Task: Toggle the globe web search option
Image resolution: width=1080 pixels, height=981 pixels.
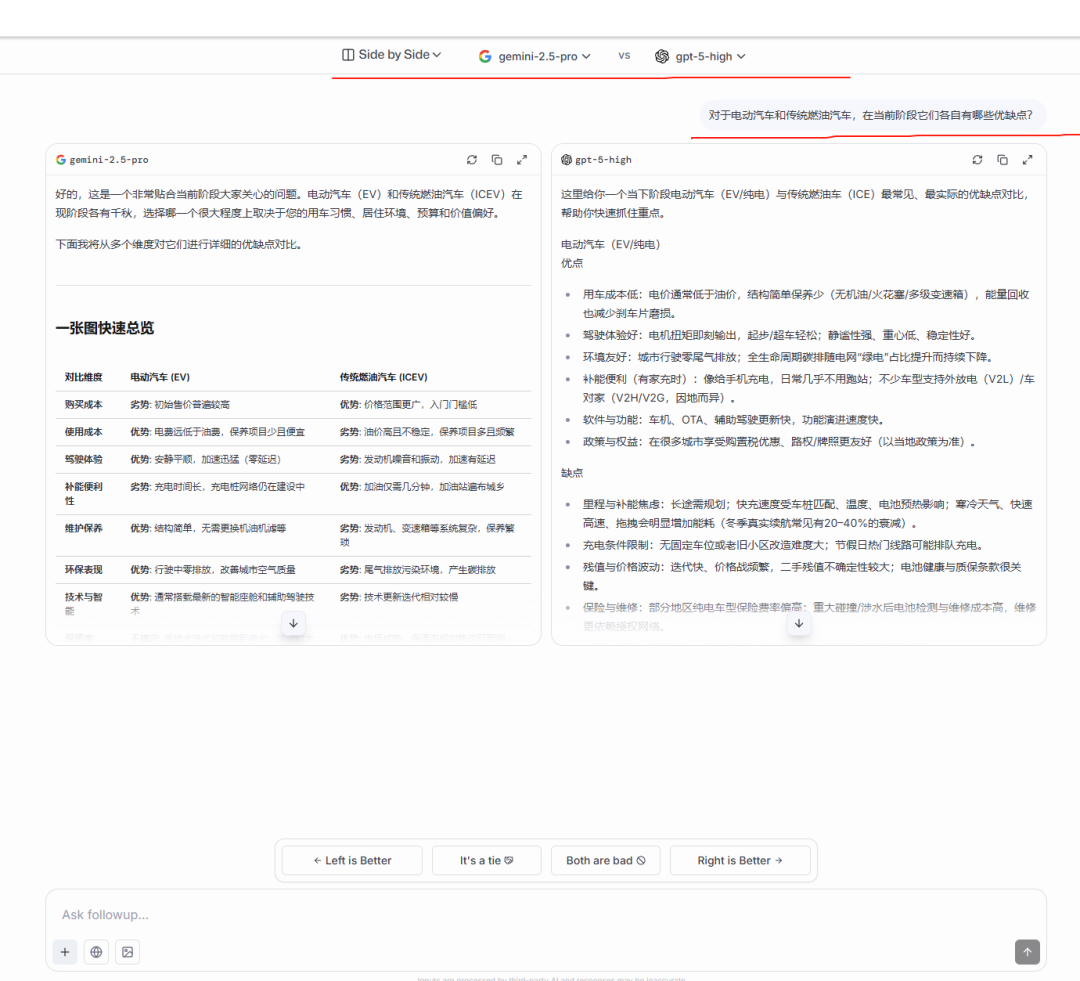Action: 96,952
